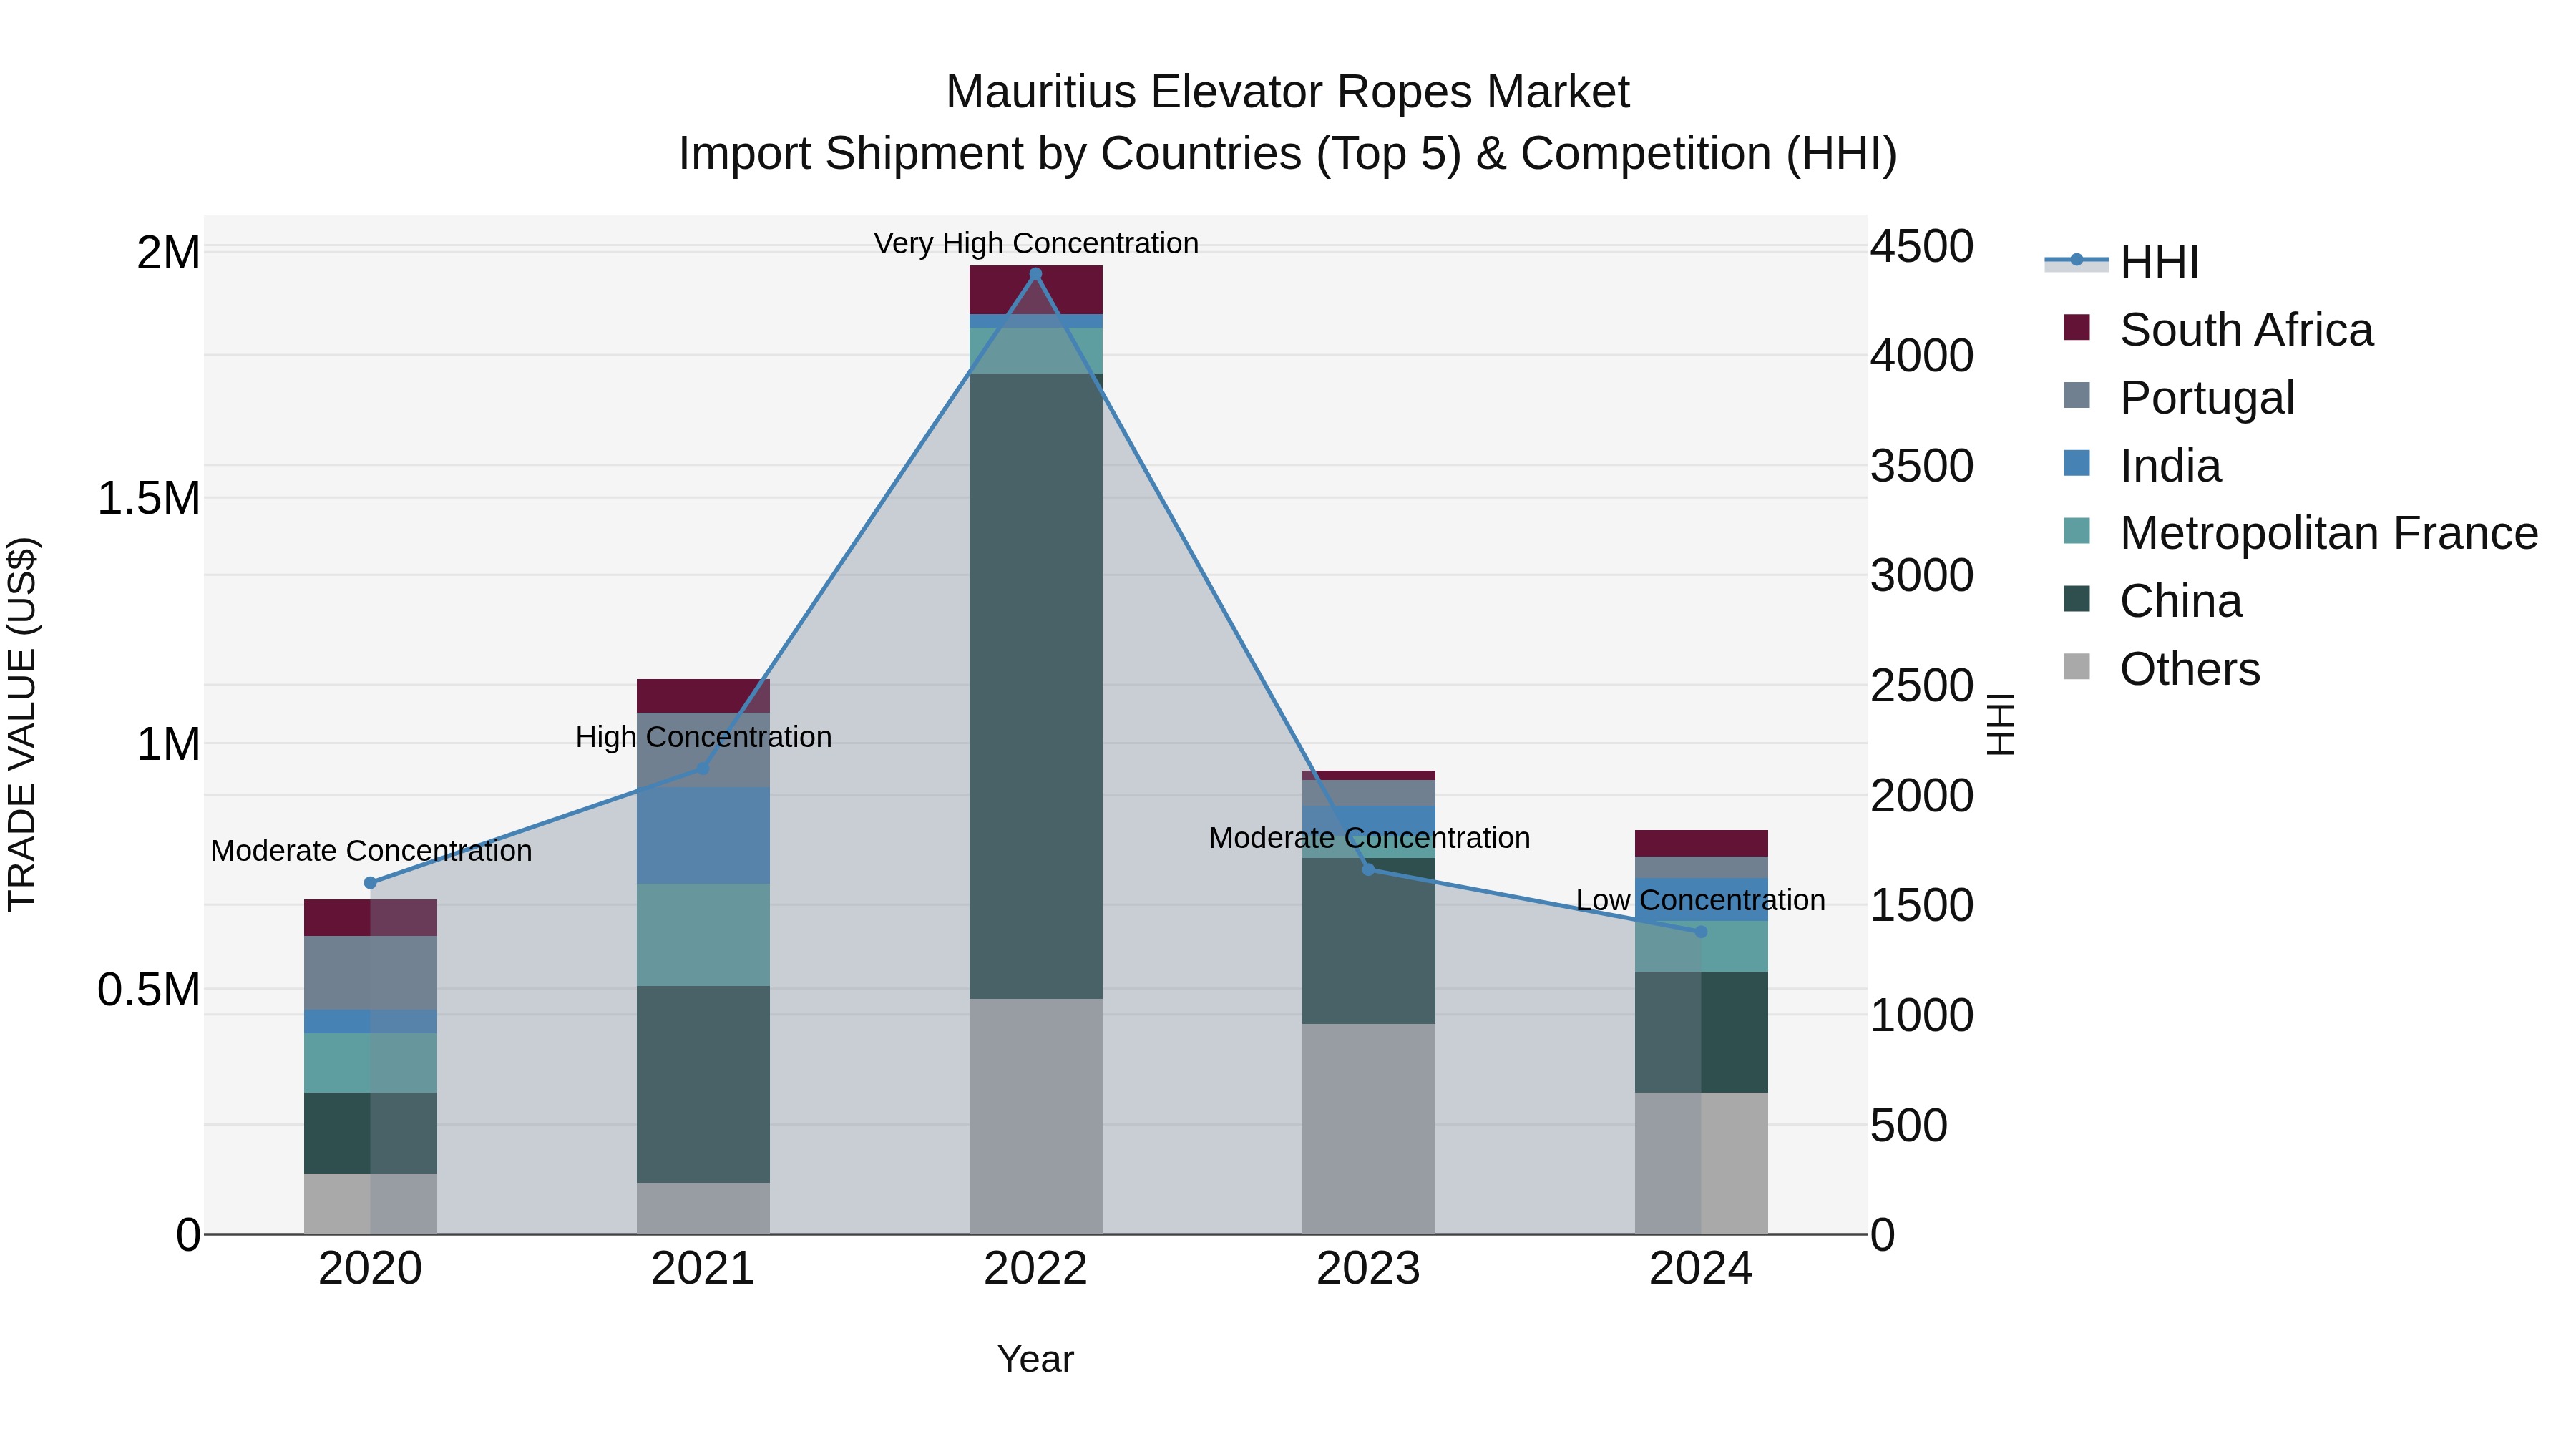Screen dimensions: 2576x1449
Task: Click the Others segment of 2023 bar
Action: coord(1368,1129)
